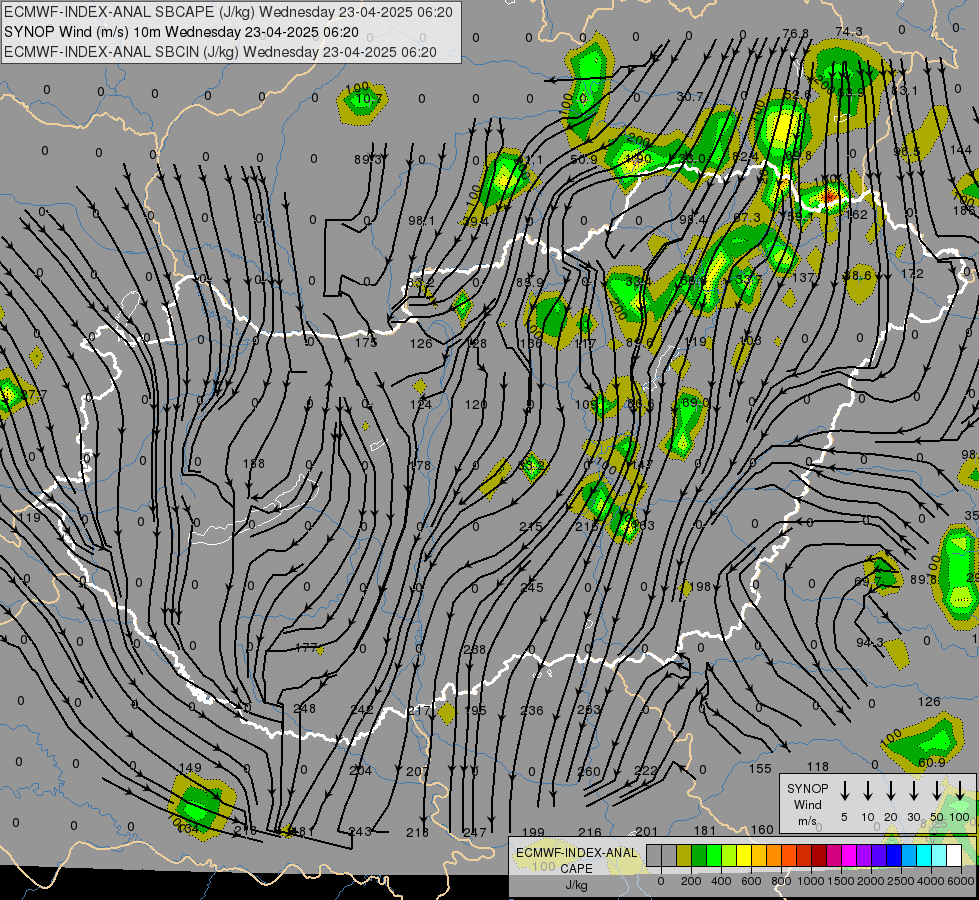Pick the cyan CAPE legend swatch
The height and width of the screenshot is (900, 979).
pos(923,856)
